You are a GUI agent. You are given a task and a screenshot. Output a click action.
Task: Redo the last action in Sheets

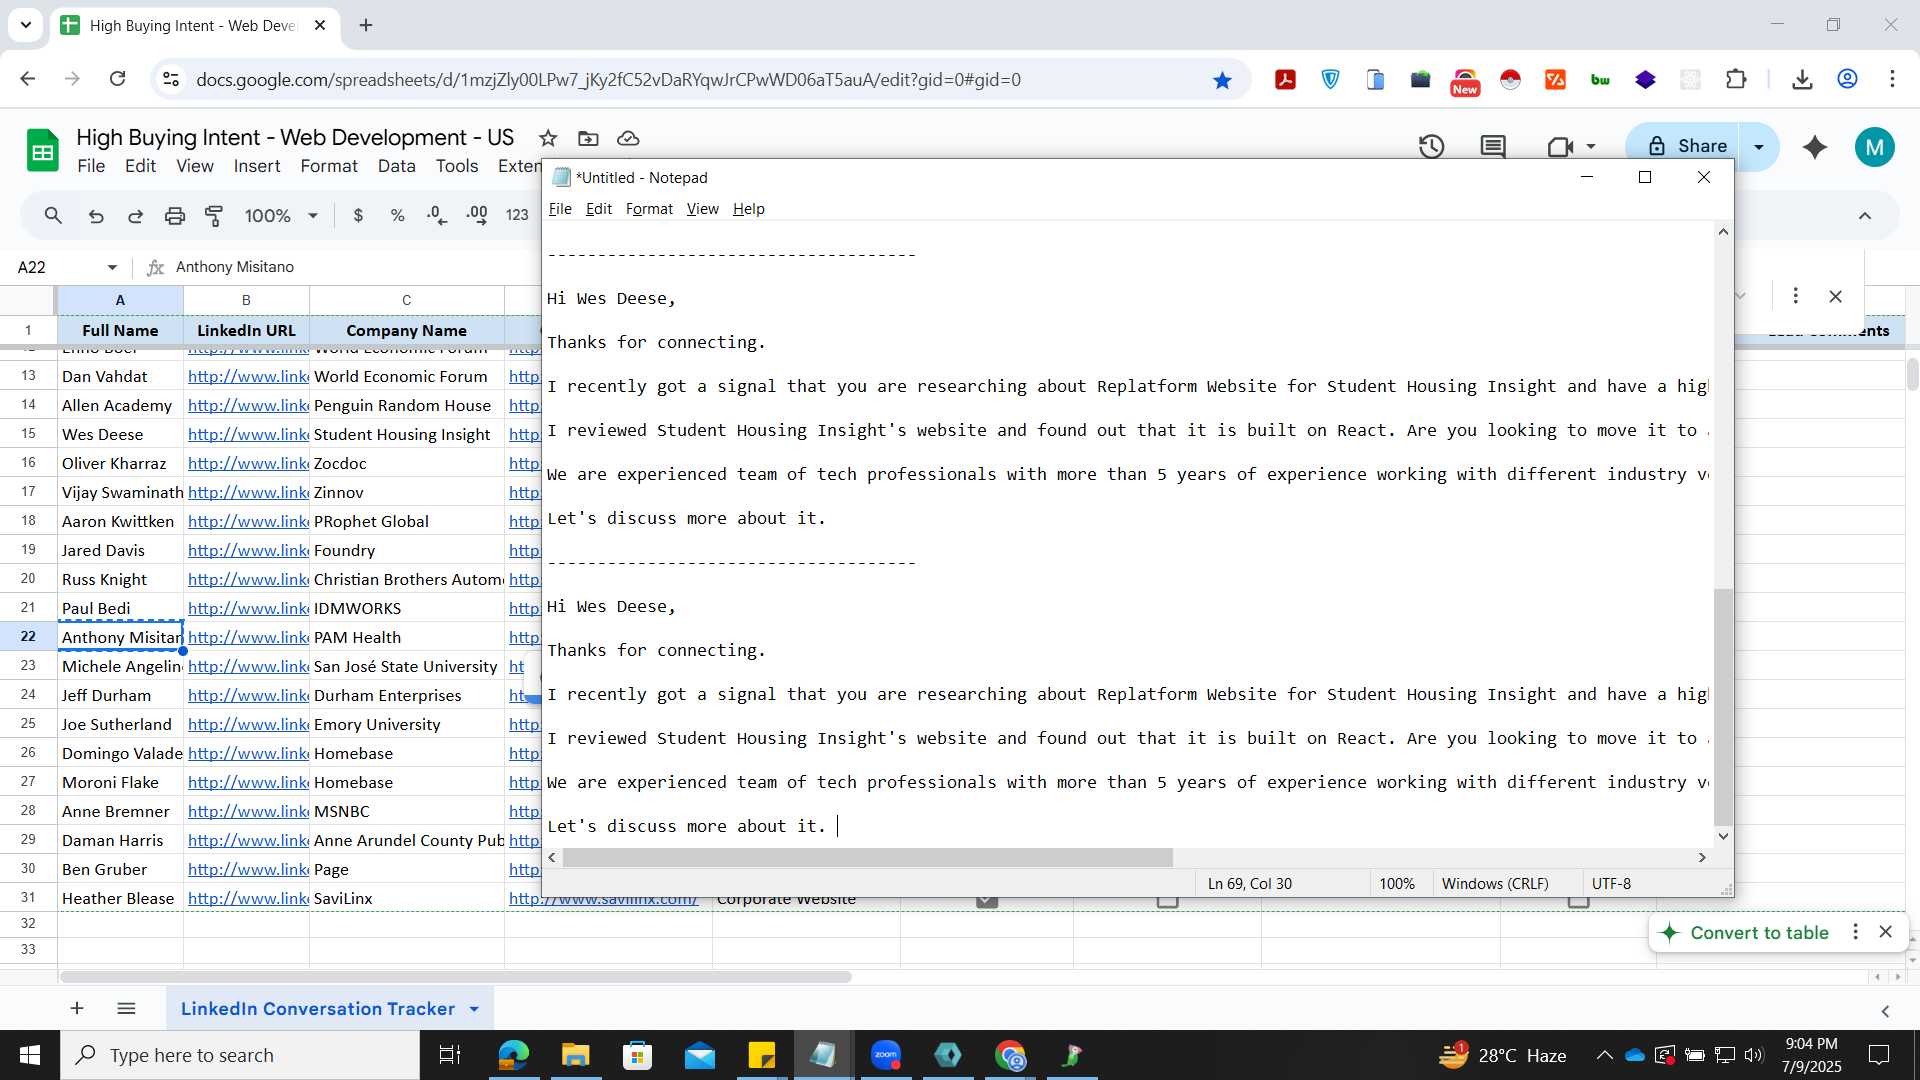[135, 215]
